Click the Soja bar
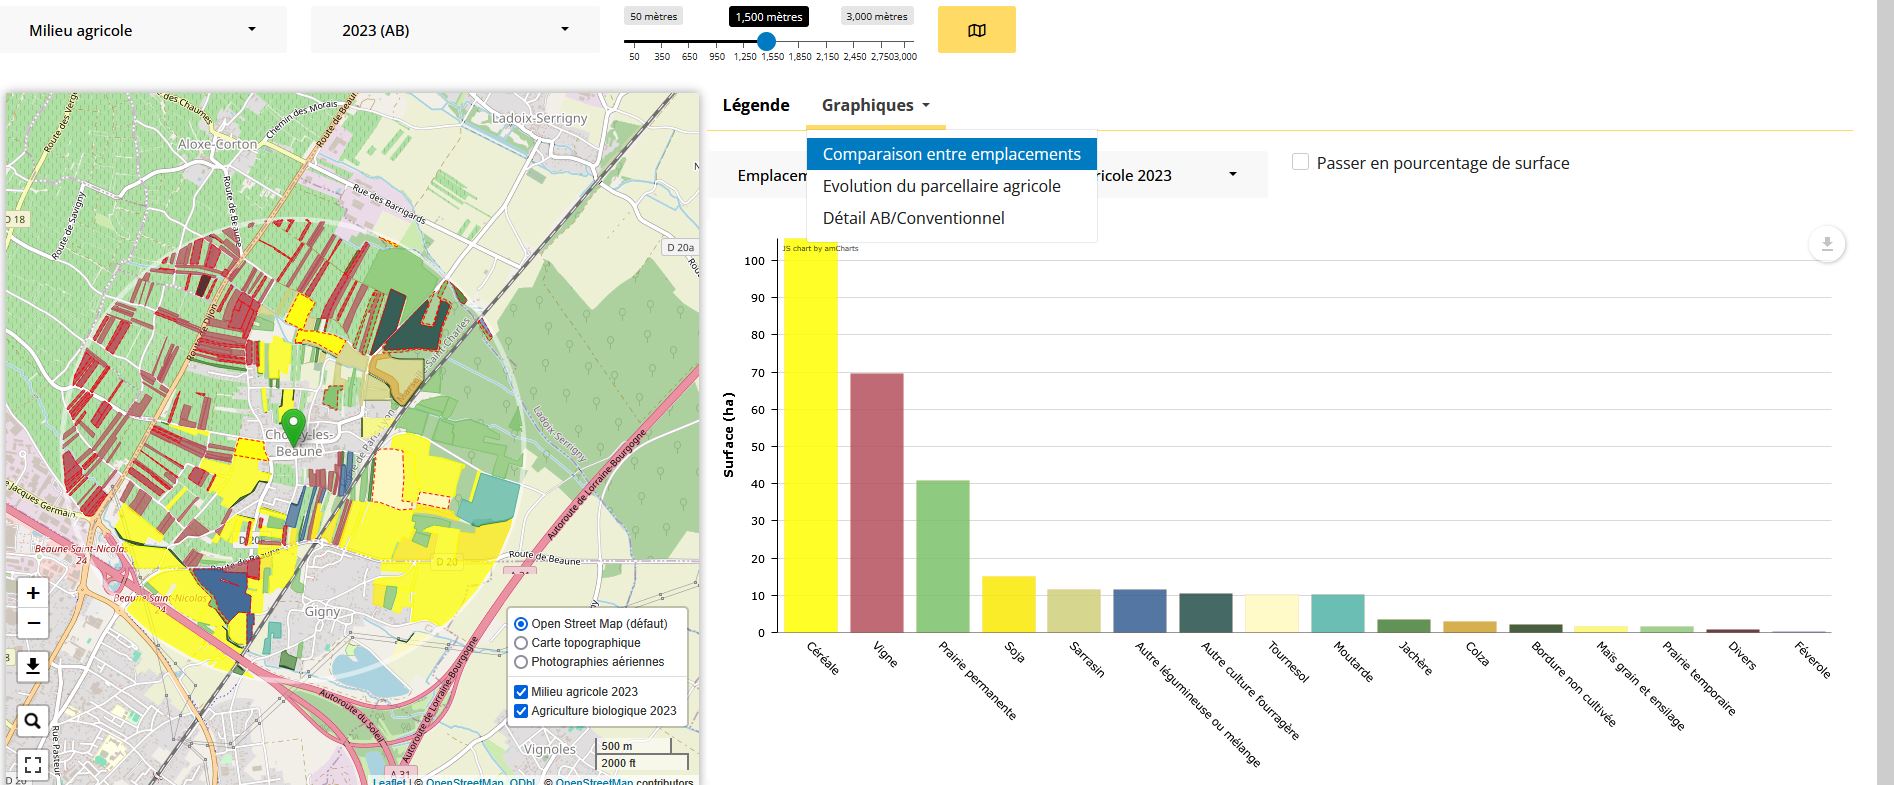 (1009, 604)
